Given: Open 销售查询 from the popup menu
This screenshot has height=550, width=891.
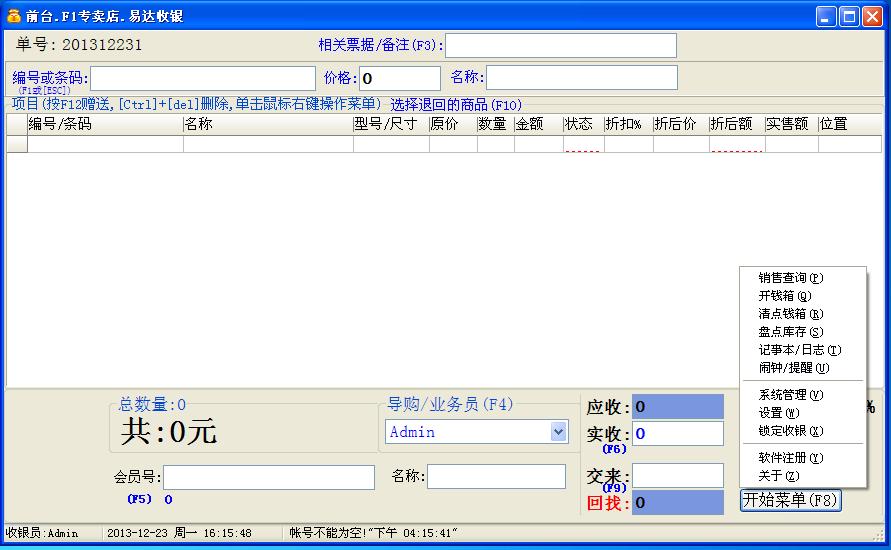Looking at the screenshot, I should (x=790, y=278).
